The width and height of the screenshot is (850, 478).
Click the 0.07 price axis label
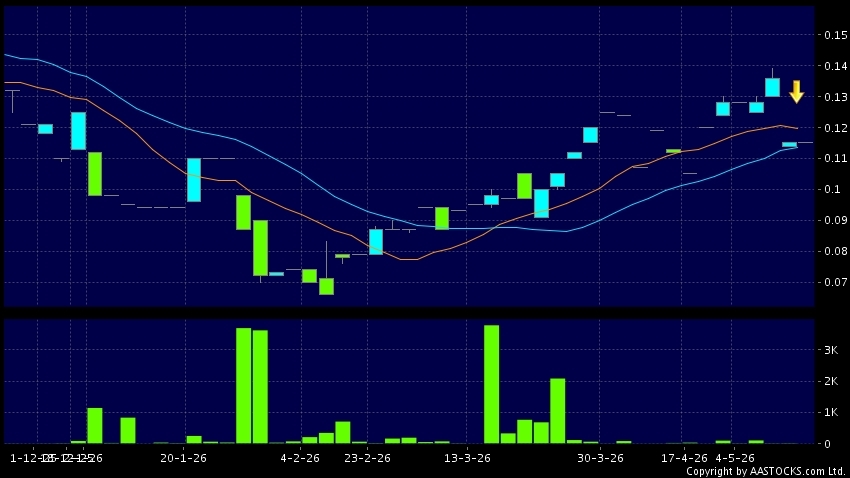[x=835, y=282]
